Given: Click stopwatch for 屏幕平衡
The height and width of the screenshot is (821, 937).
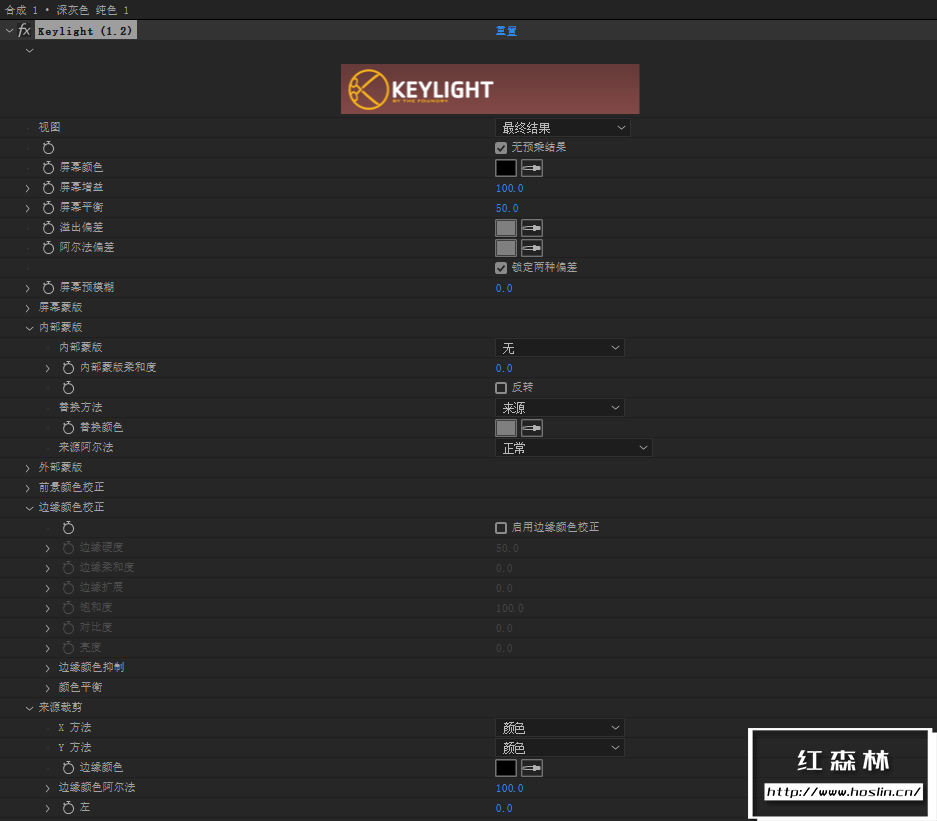Looking at the screenshot, I should (48, 208).
